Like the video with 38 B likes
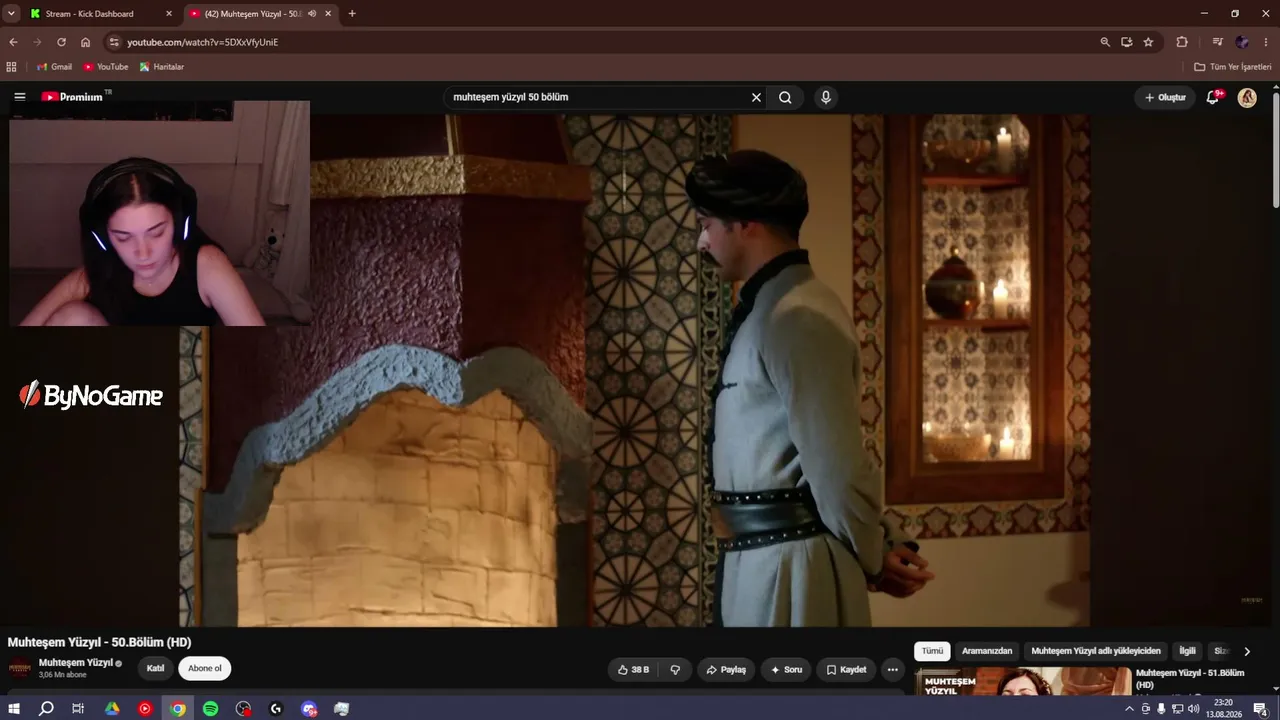Viewport: 1280px width, 720px height. (x=634, y=669)
